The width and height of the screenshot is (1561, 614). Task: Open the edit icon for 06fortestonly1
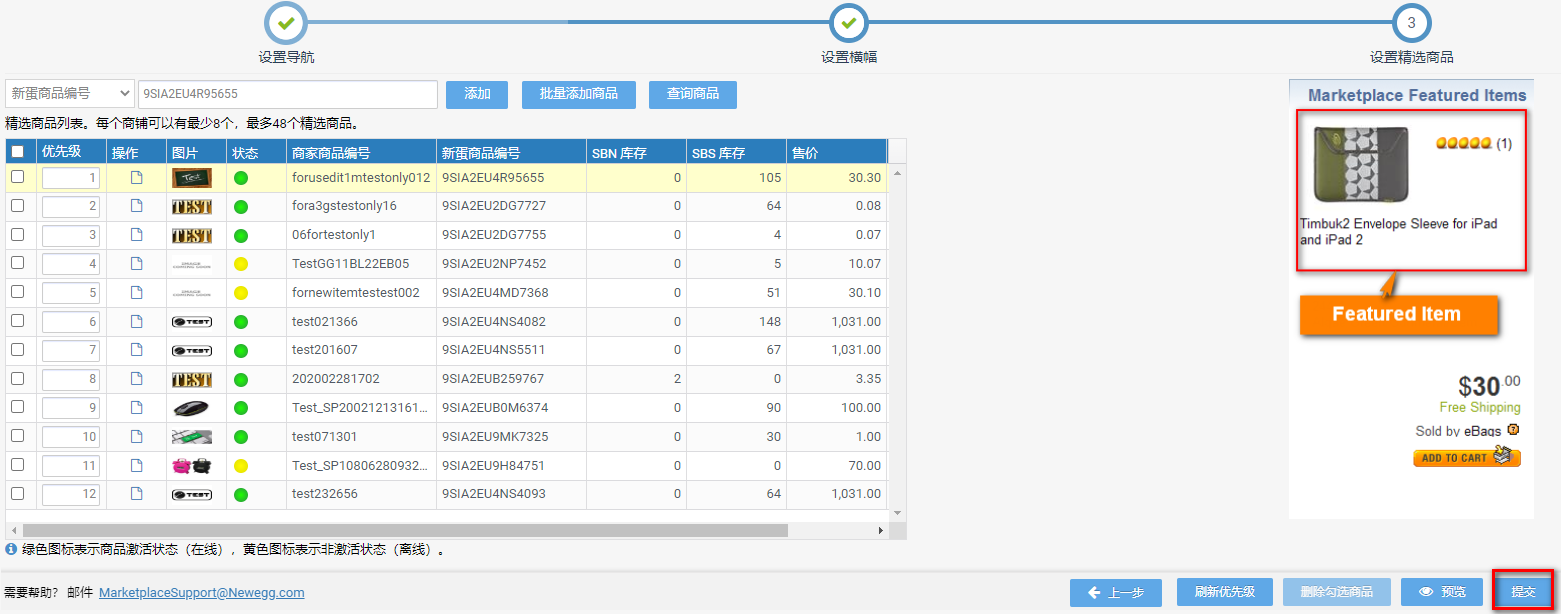point(137,235)
